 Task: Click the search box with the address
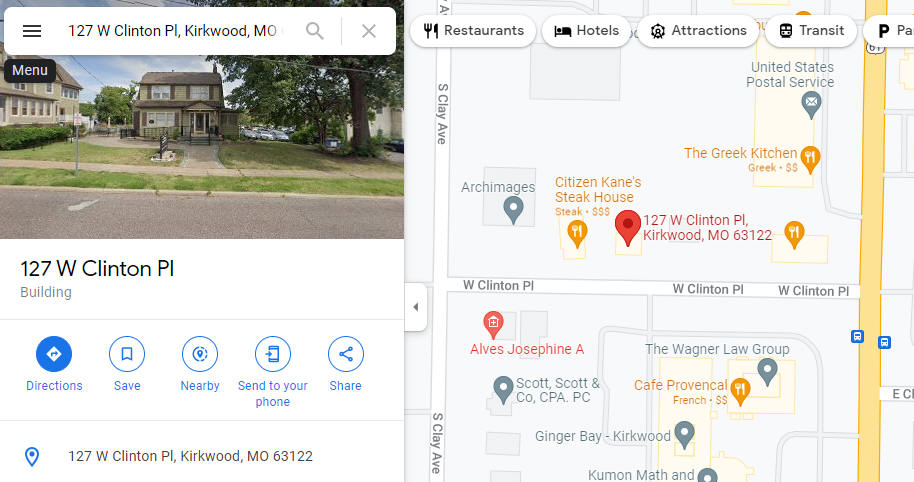(175, 31)
